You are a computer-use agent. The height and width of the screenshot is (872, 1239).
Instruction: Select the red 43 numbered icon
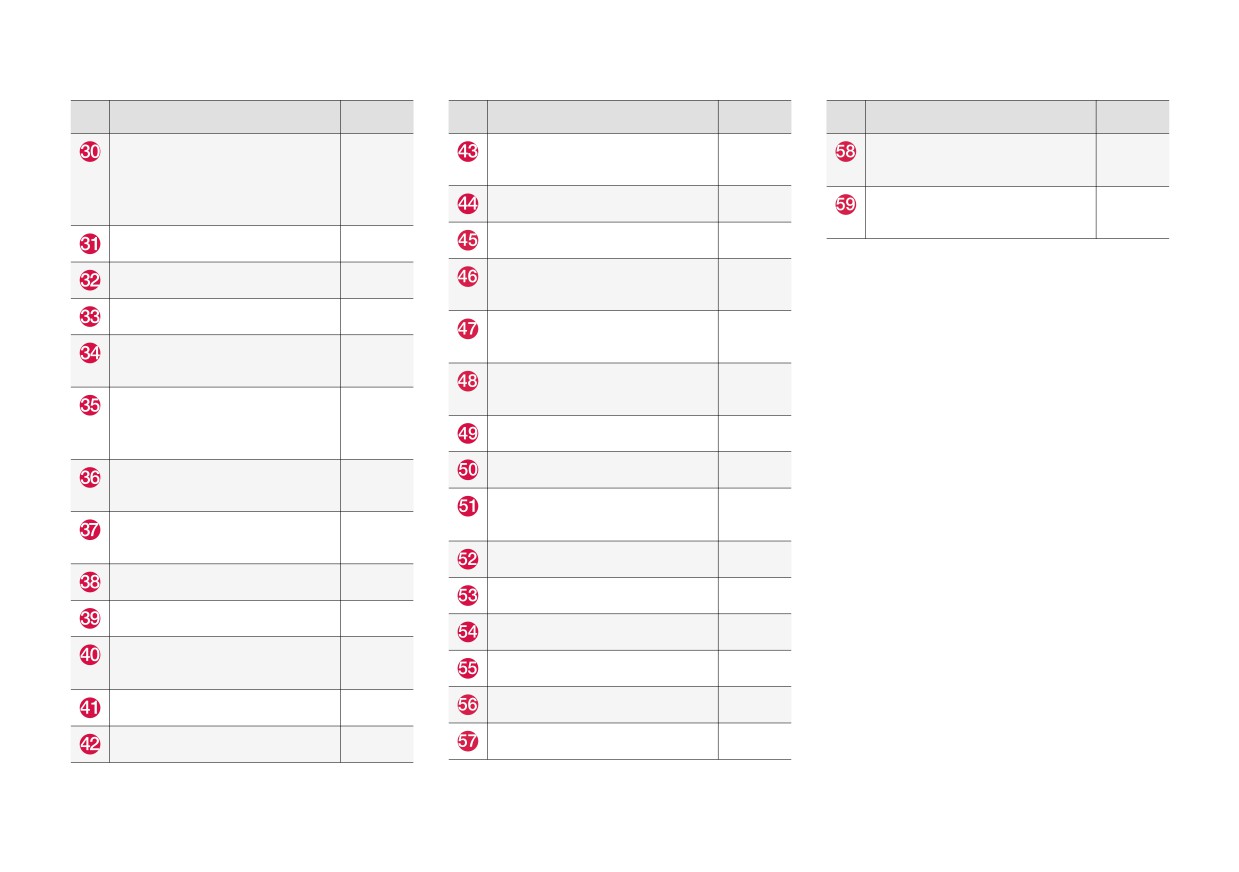pos(468,152)
